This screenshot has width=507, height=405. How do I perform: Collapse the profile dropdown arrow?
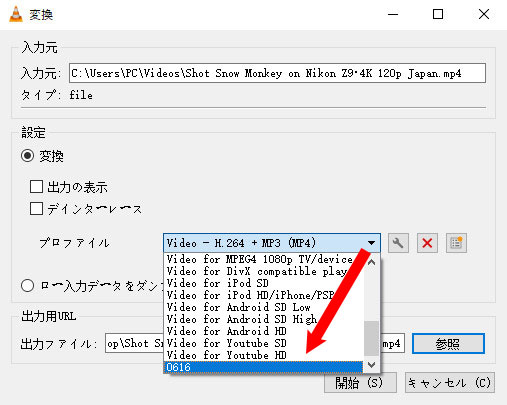[x=371, y=243]
